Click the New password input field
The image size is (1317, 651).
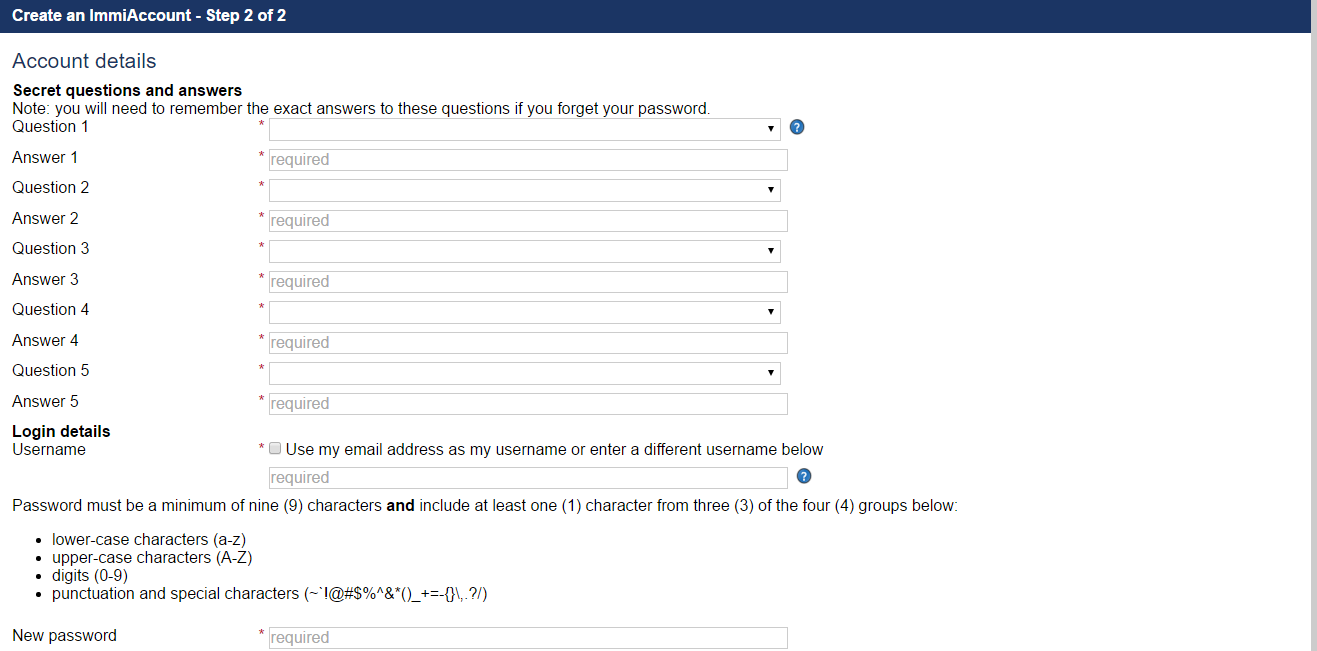pyautogui.click(x=527, y=637)
